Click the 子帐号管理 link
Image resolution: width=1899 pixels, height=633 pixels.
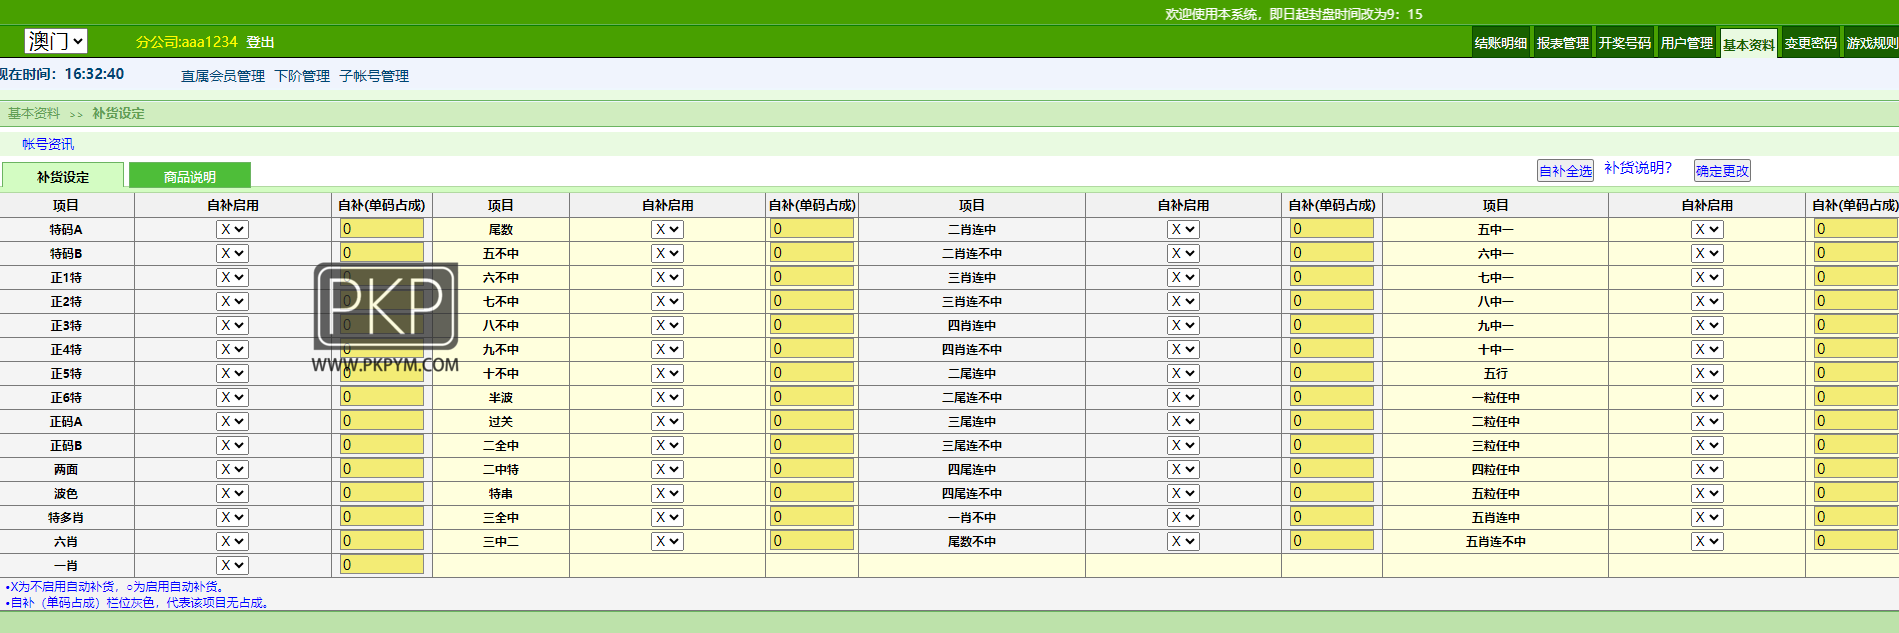pos(374,76)
